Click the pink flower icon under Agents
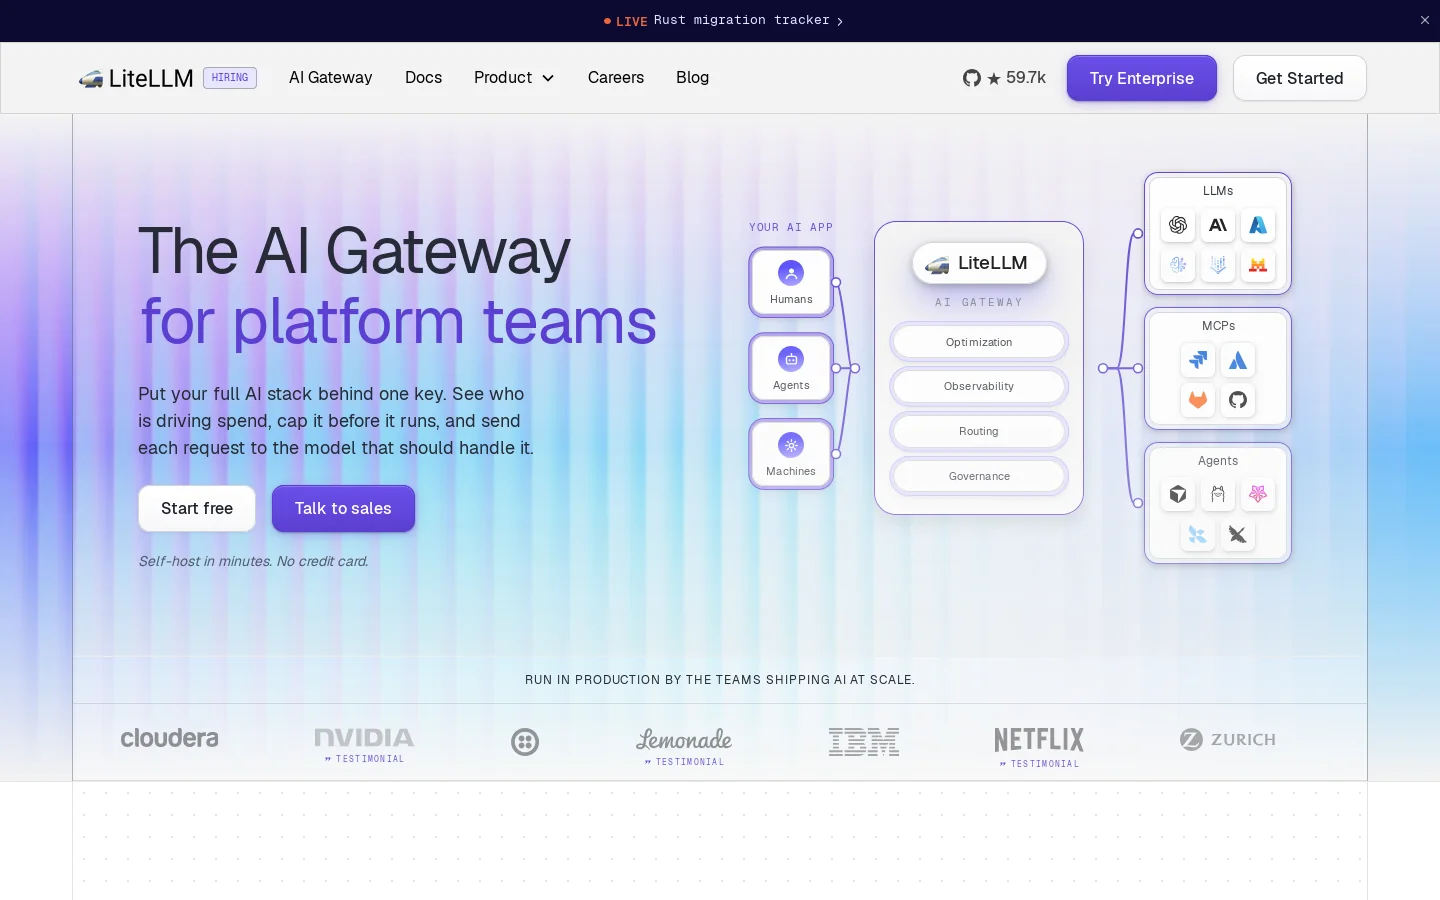Viewport: 1440px width, 900px height. click(1258, 494)
